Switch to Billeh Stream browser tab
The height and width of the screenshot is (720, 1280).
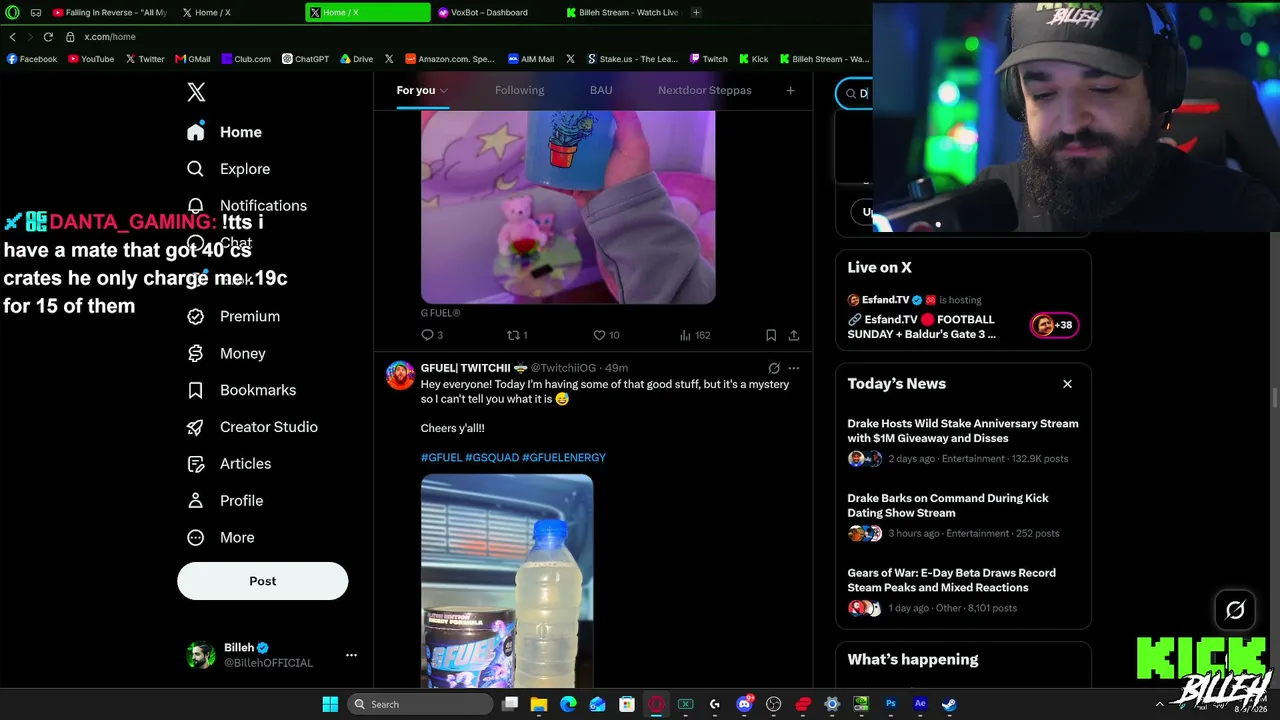pyautogui.click(x=623, y=13)
